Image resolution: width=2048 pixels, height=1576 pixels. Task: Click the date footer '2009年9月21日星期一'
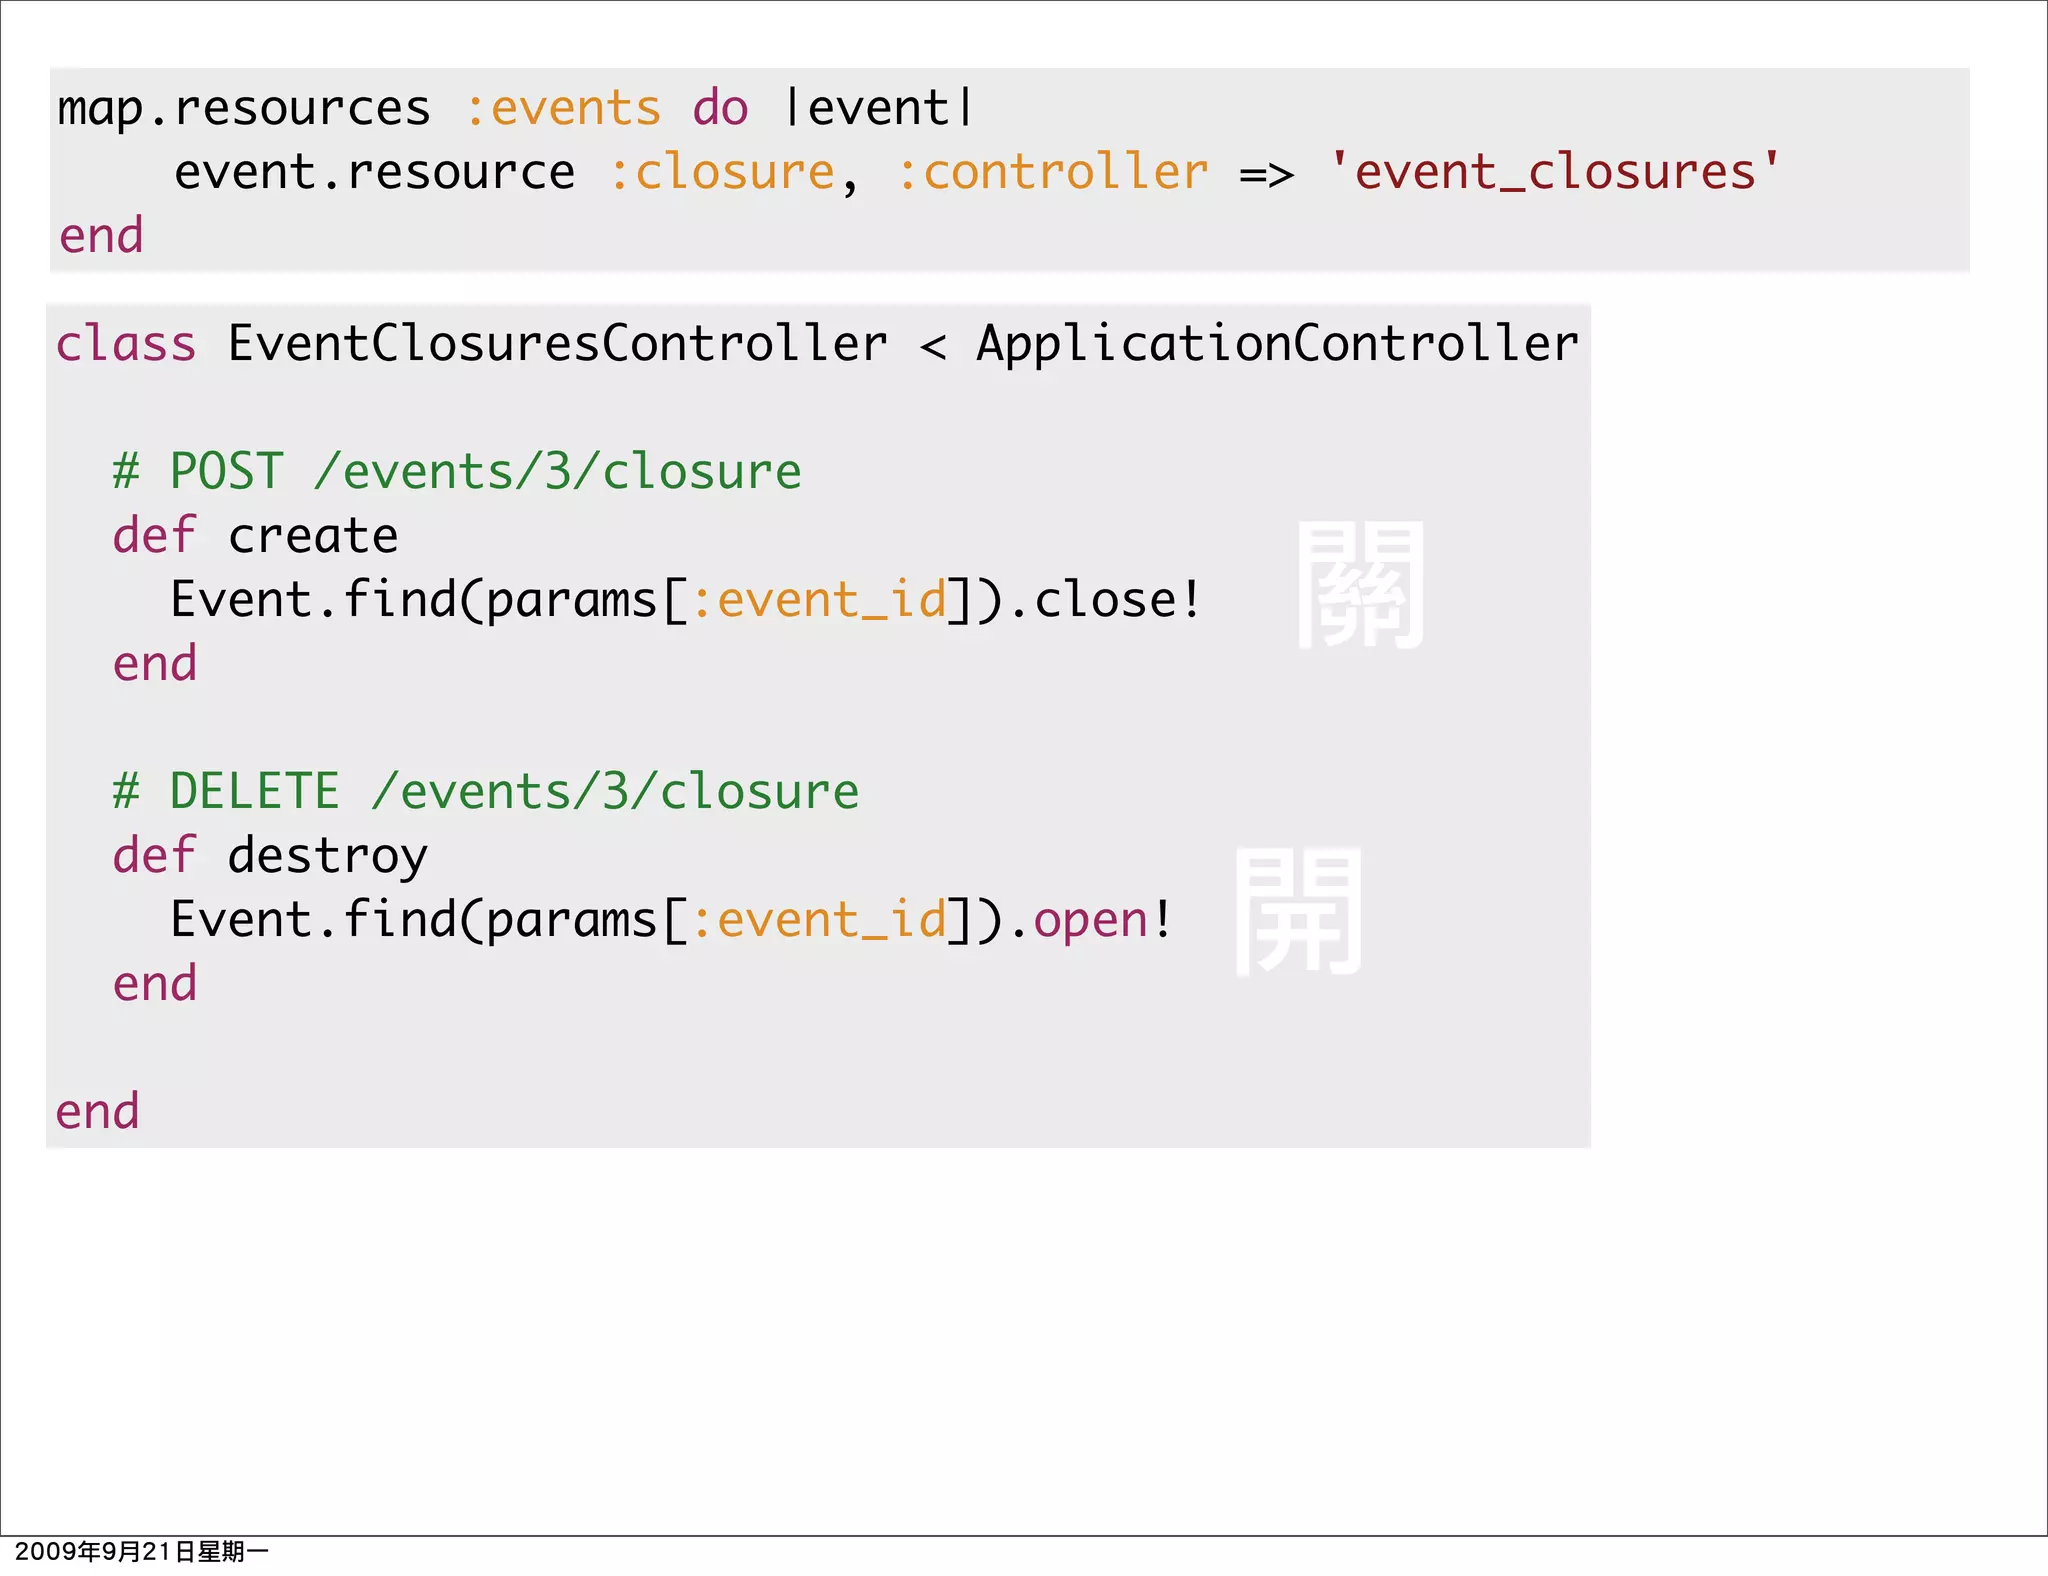141,1552
